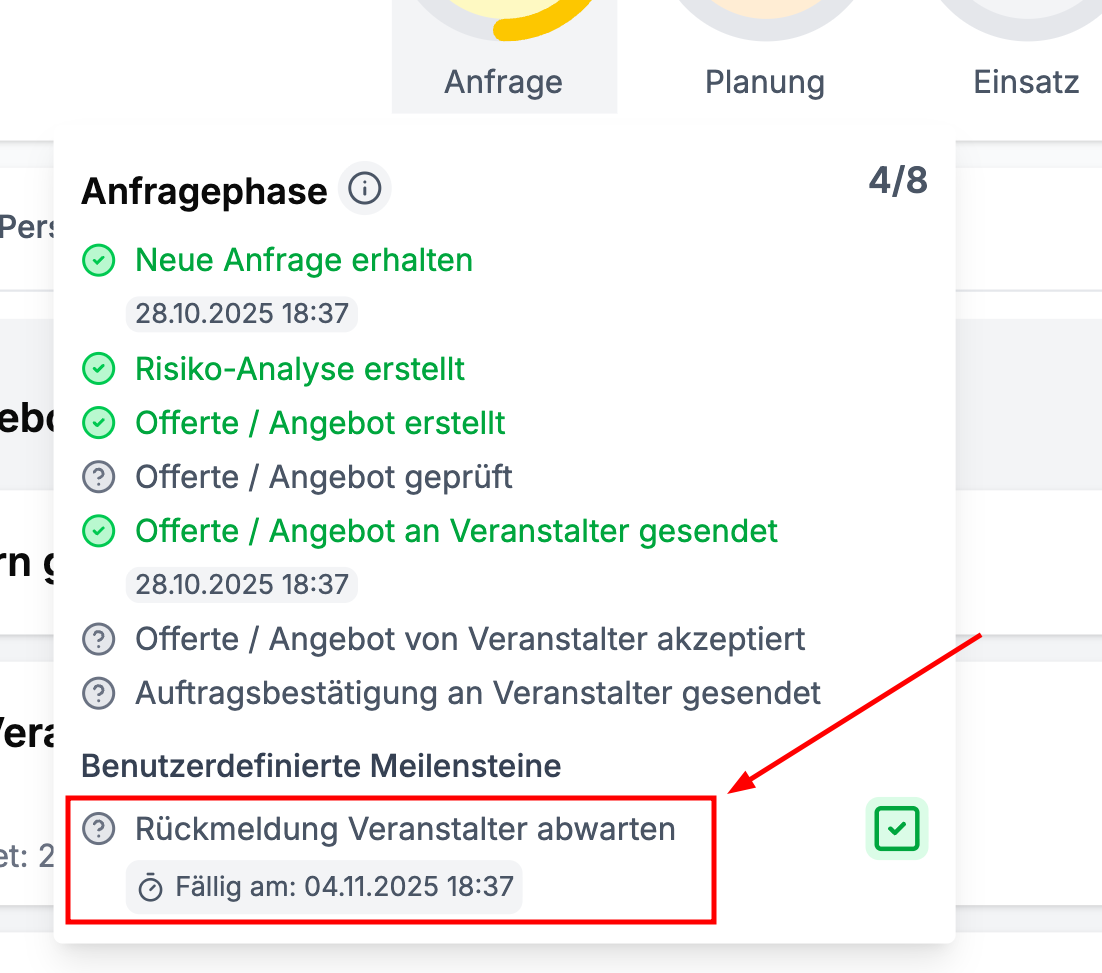
Task: Click the question icon beside Auftragsbestätigung an Veranstalter gesendet
Action: coord(98,692)
